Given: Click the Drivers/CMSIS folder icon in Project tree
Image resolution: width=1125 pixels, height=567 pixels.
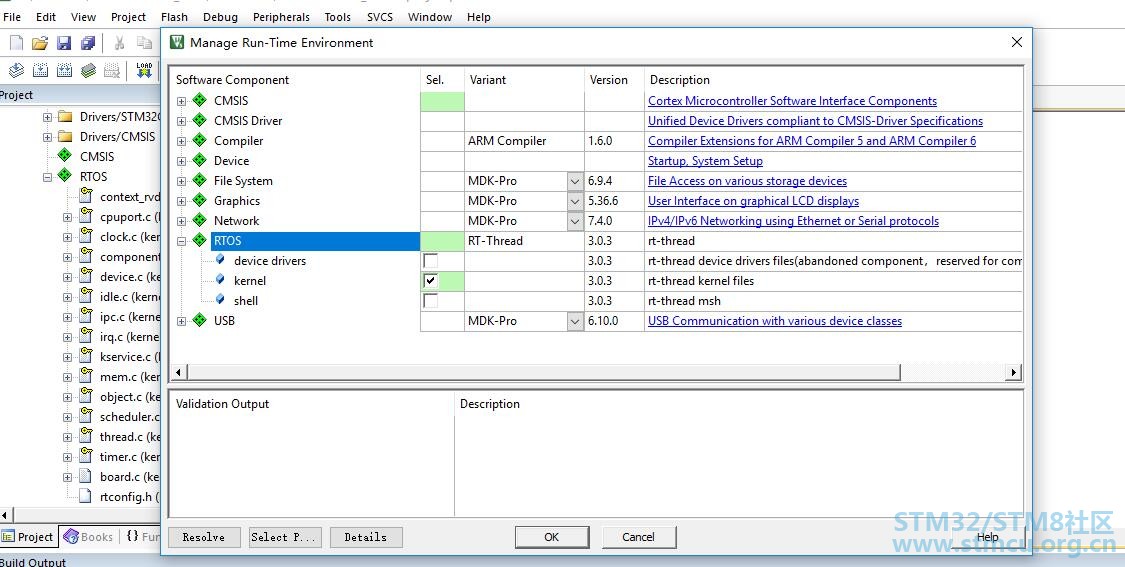Looking at the screenshot, I should 65,136.
